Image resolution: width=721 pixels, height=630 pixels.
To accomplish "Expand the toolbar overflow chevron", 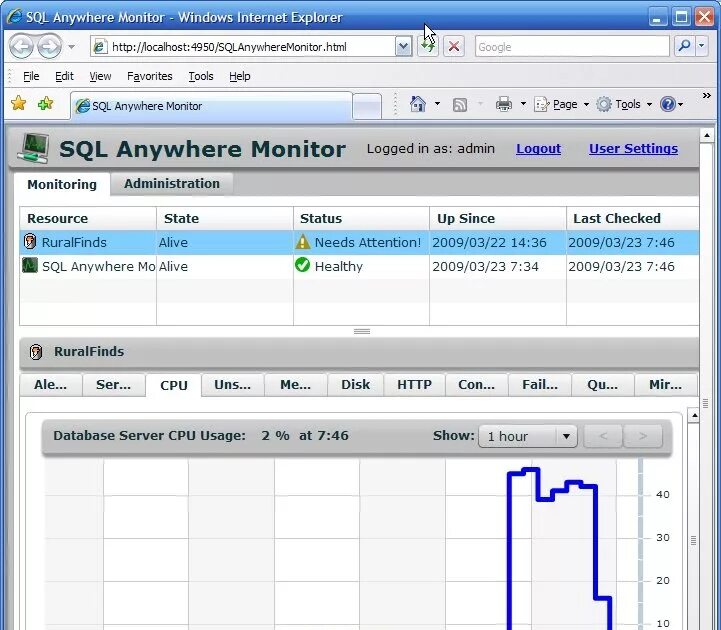I will 707,96.
